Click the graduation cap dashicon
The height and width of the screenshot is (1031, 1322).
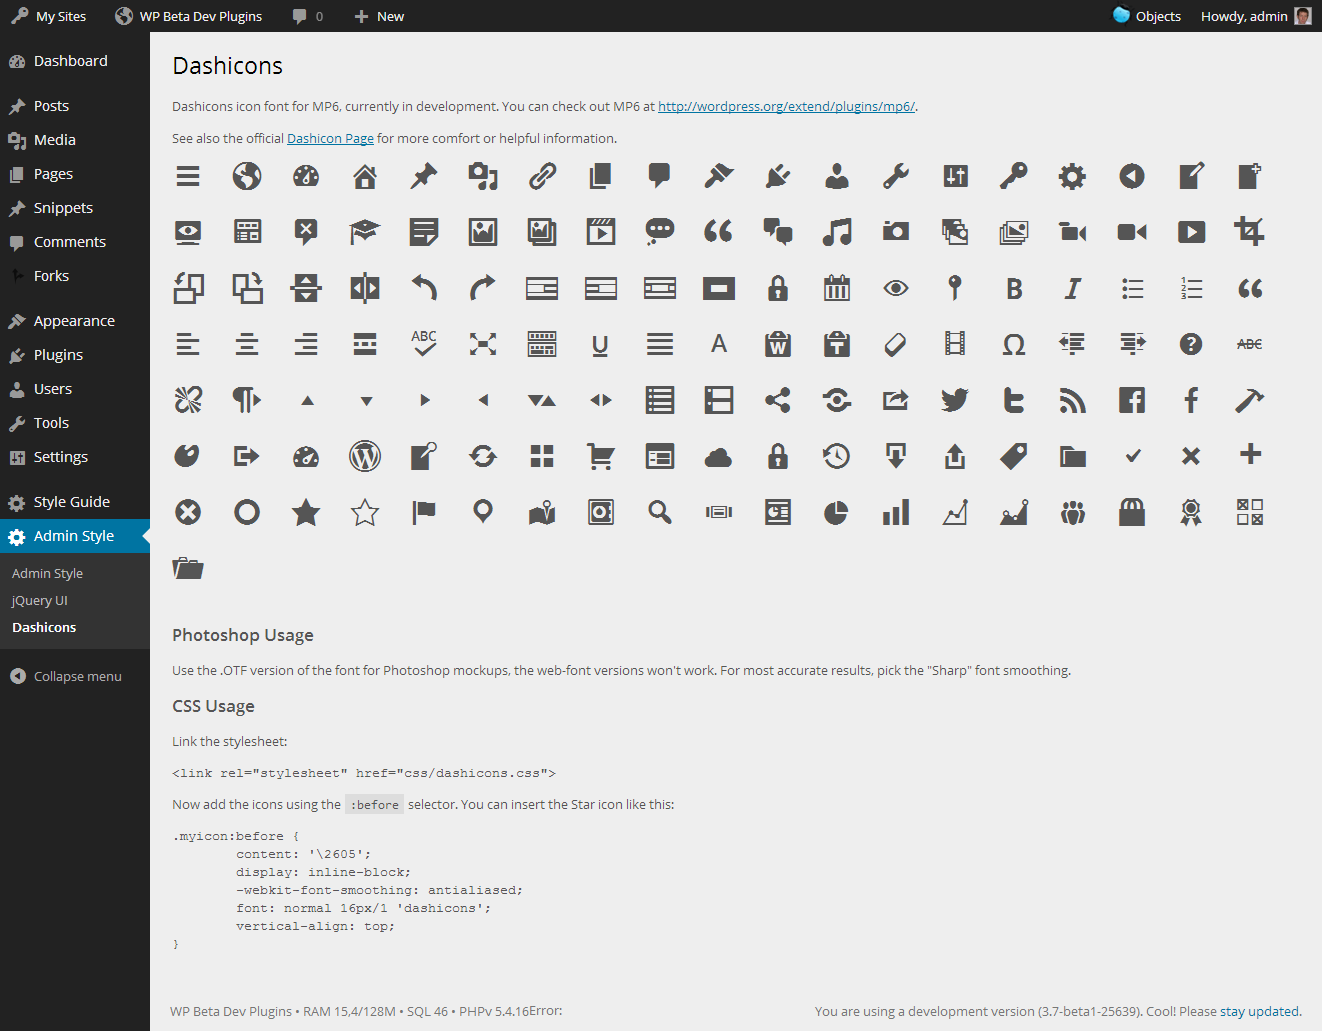(365, 232)
